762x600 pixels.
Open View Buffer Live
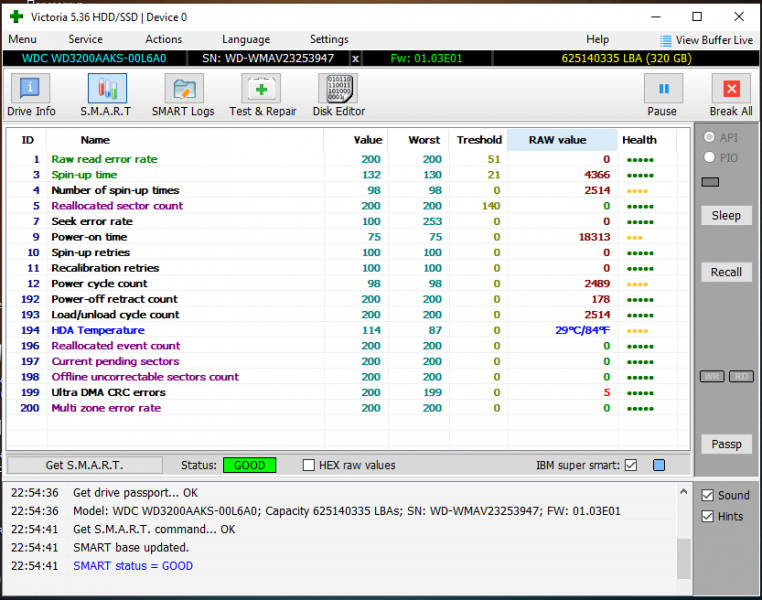tap(706, 40)
